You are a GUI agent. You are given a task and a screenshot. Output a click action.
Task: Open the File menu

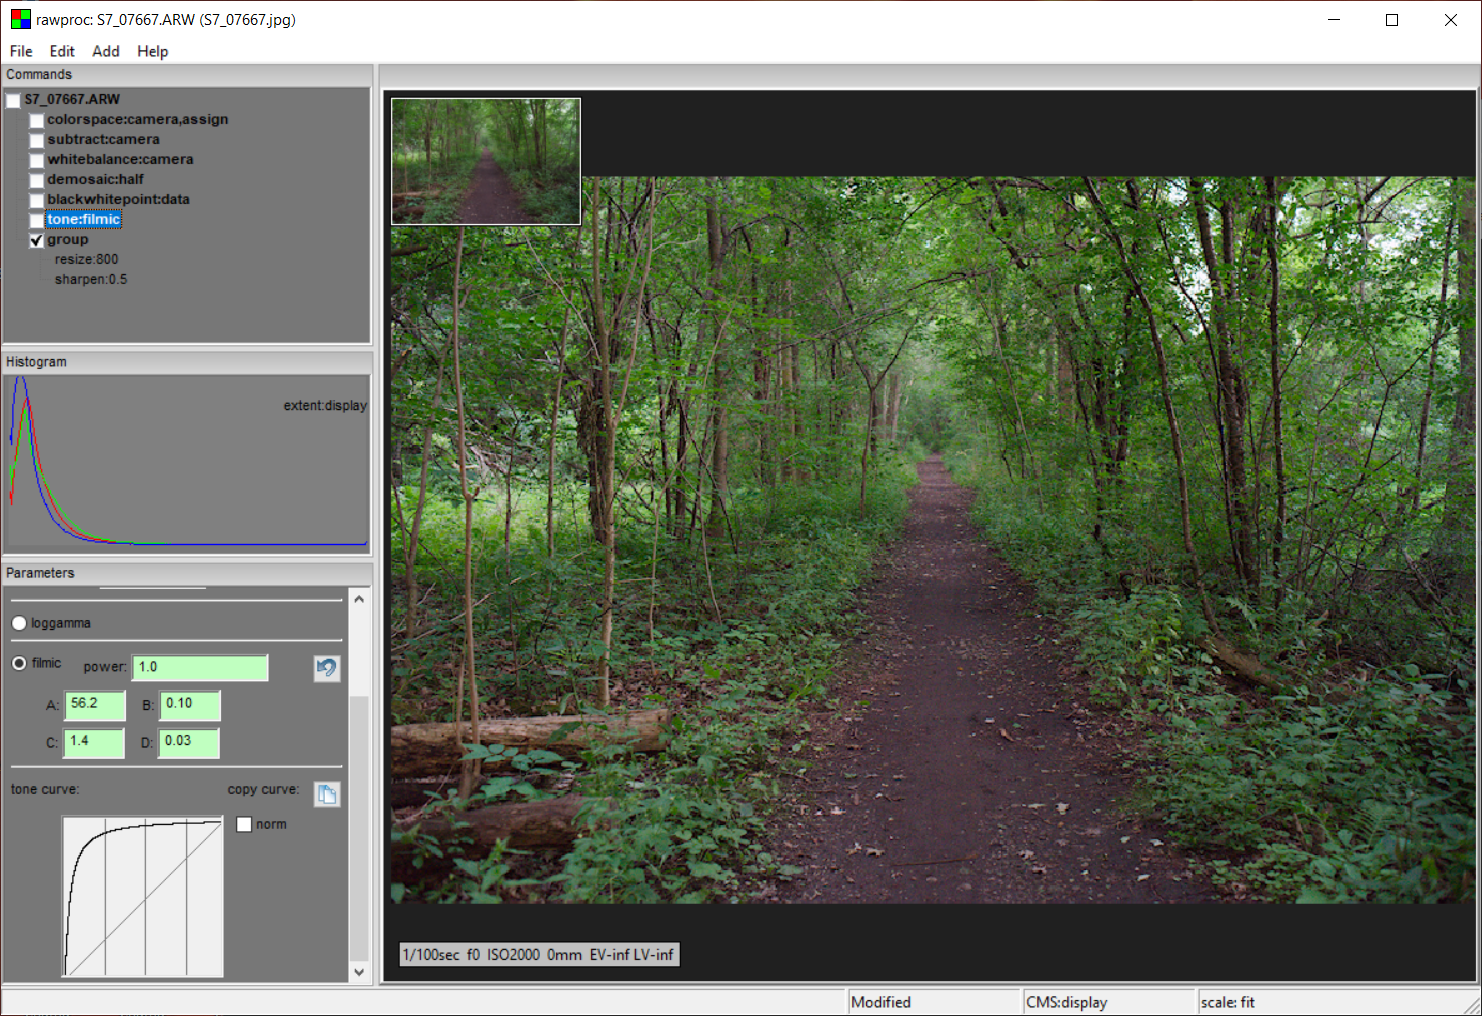tap(21, 51)
